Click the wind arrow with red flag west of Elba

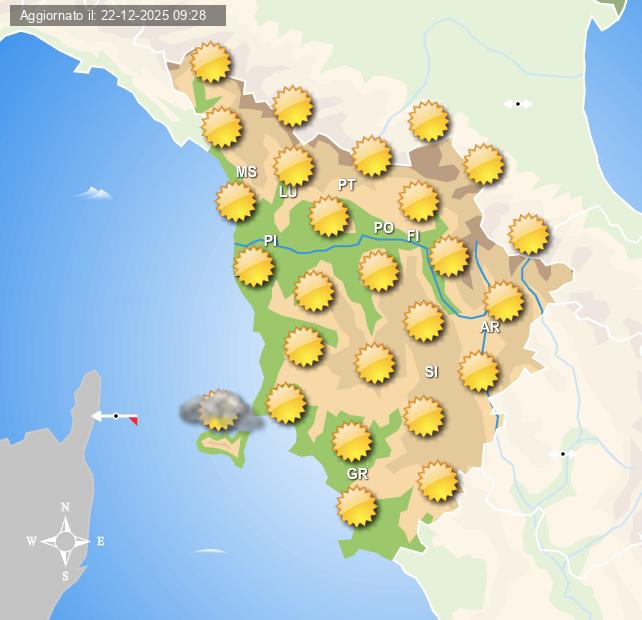coord(115,417)
